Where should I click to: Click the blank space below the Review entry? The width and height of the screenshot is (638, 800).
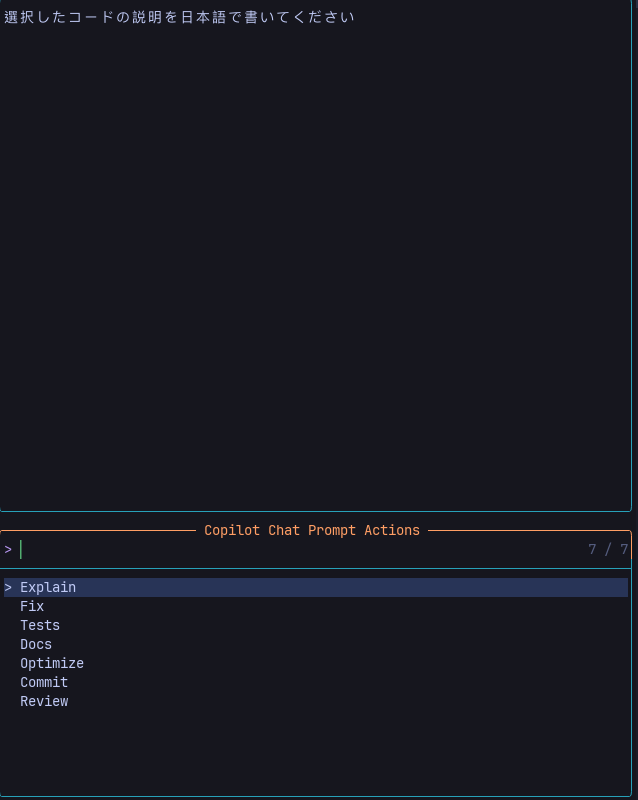click(318, 752)
